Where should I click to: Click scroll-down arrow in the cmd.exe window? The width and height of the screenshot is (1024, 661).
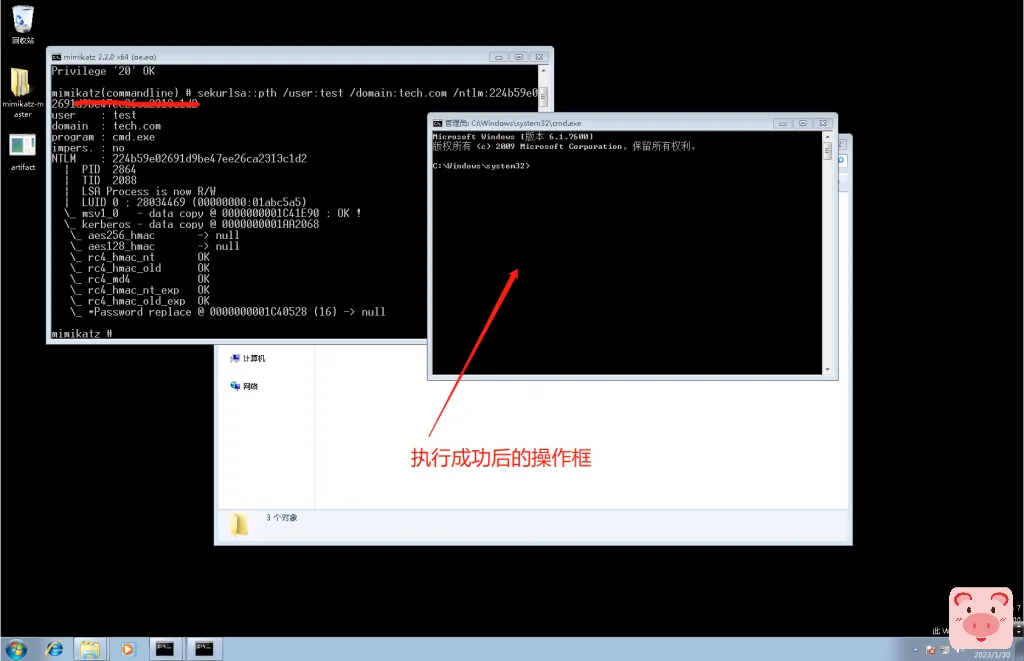(x=827, y=370)
